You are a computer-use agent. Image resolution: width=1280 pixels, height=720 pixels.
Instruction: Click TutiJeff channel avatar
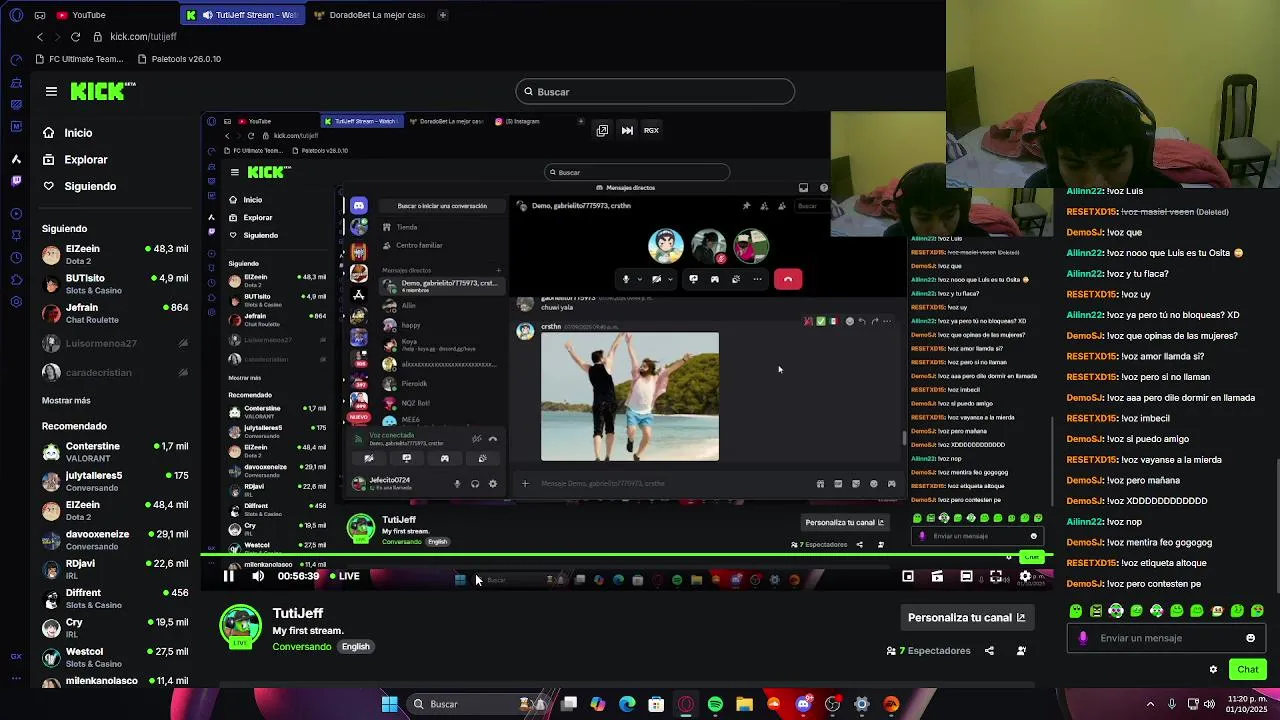click(x=241, y=628)
